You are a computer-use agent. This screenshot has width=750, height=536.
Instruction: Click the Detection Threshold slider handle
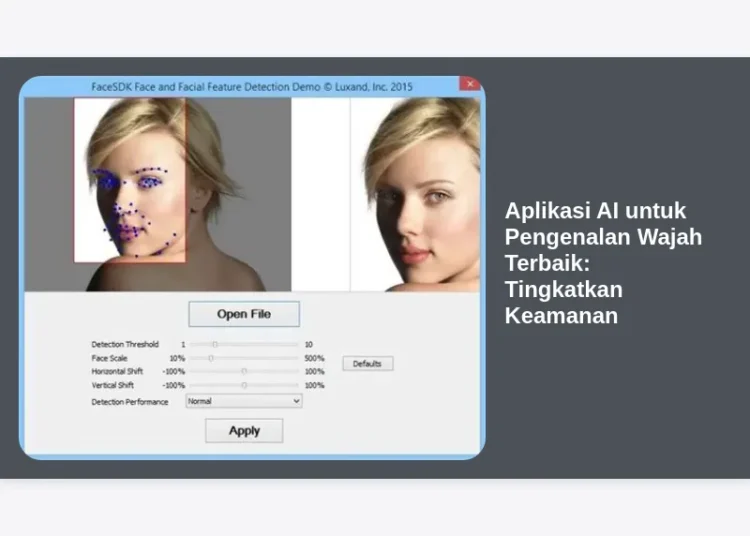[x=214, y=344]
